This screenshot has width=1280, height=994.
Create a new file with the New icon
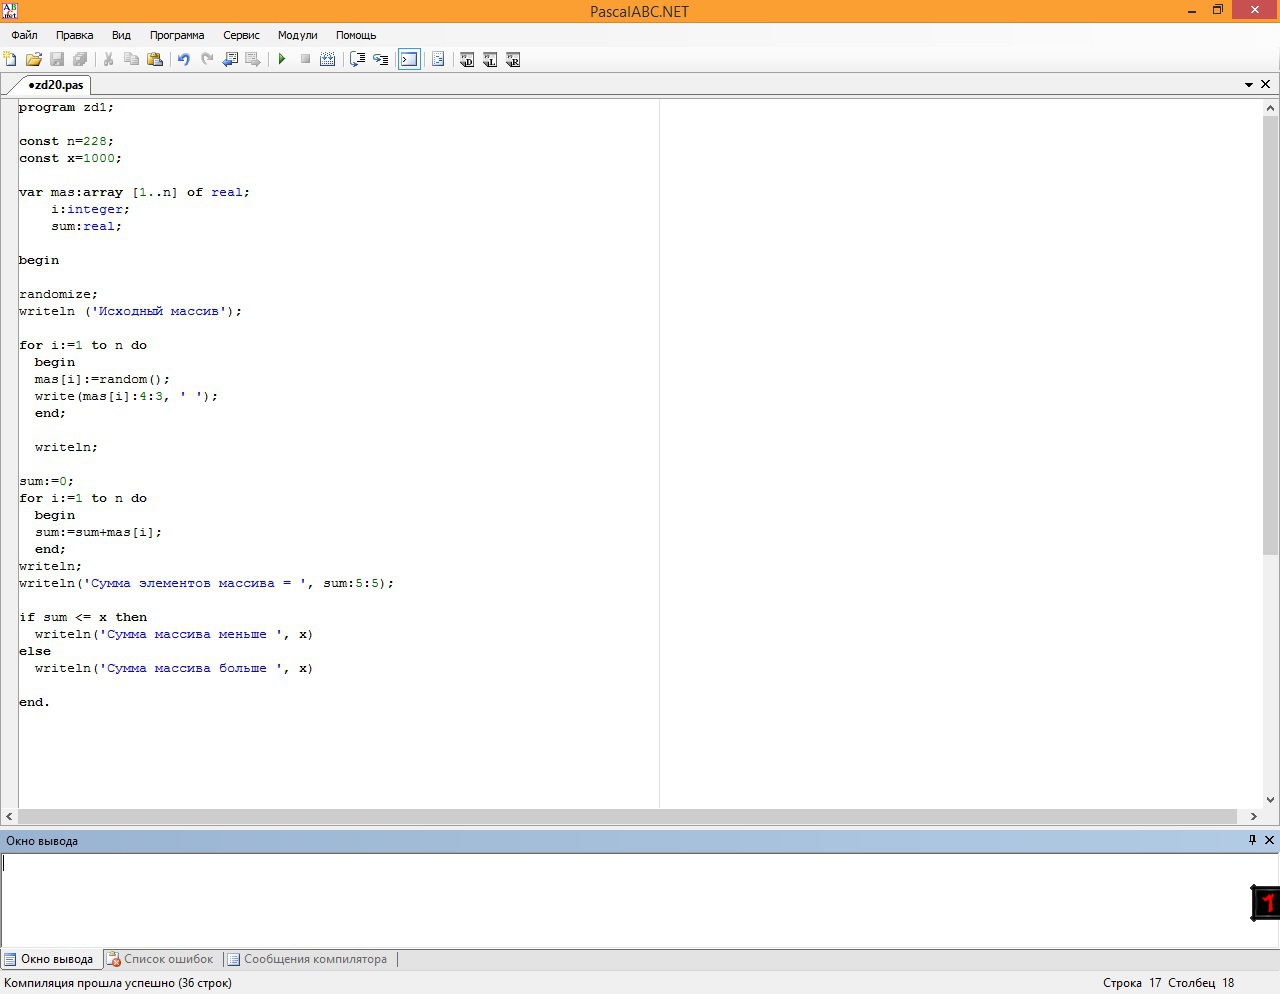click(x=10, y=60)
